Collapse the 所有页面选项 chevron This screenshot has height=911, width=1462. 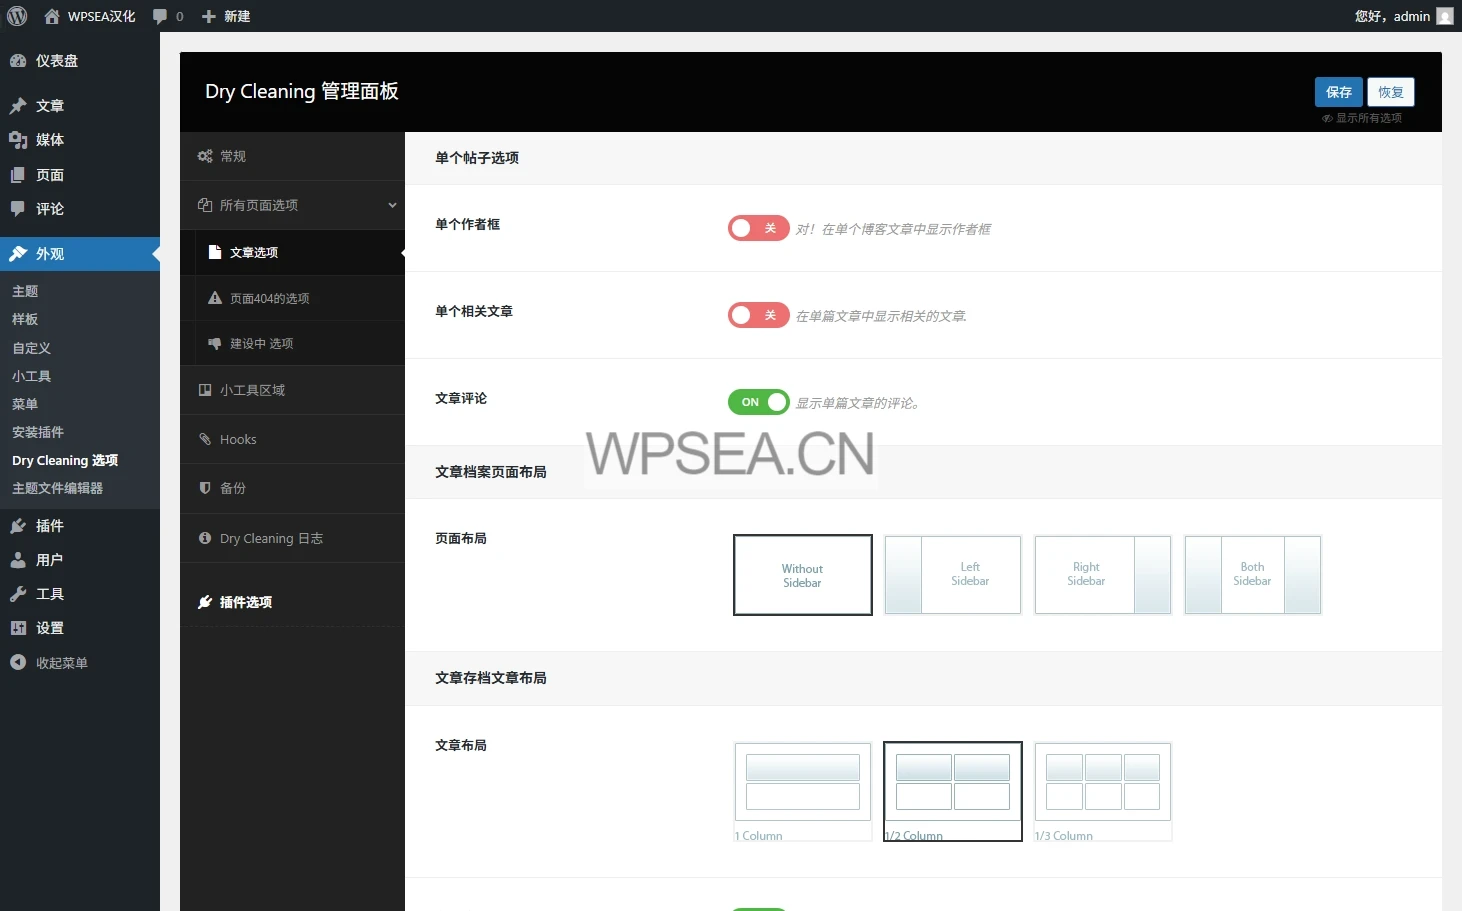point(392,205)
